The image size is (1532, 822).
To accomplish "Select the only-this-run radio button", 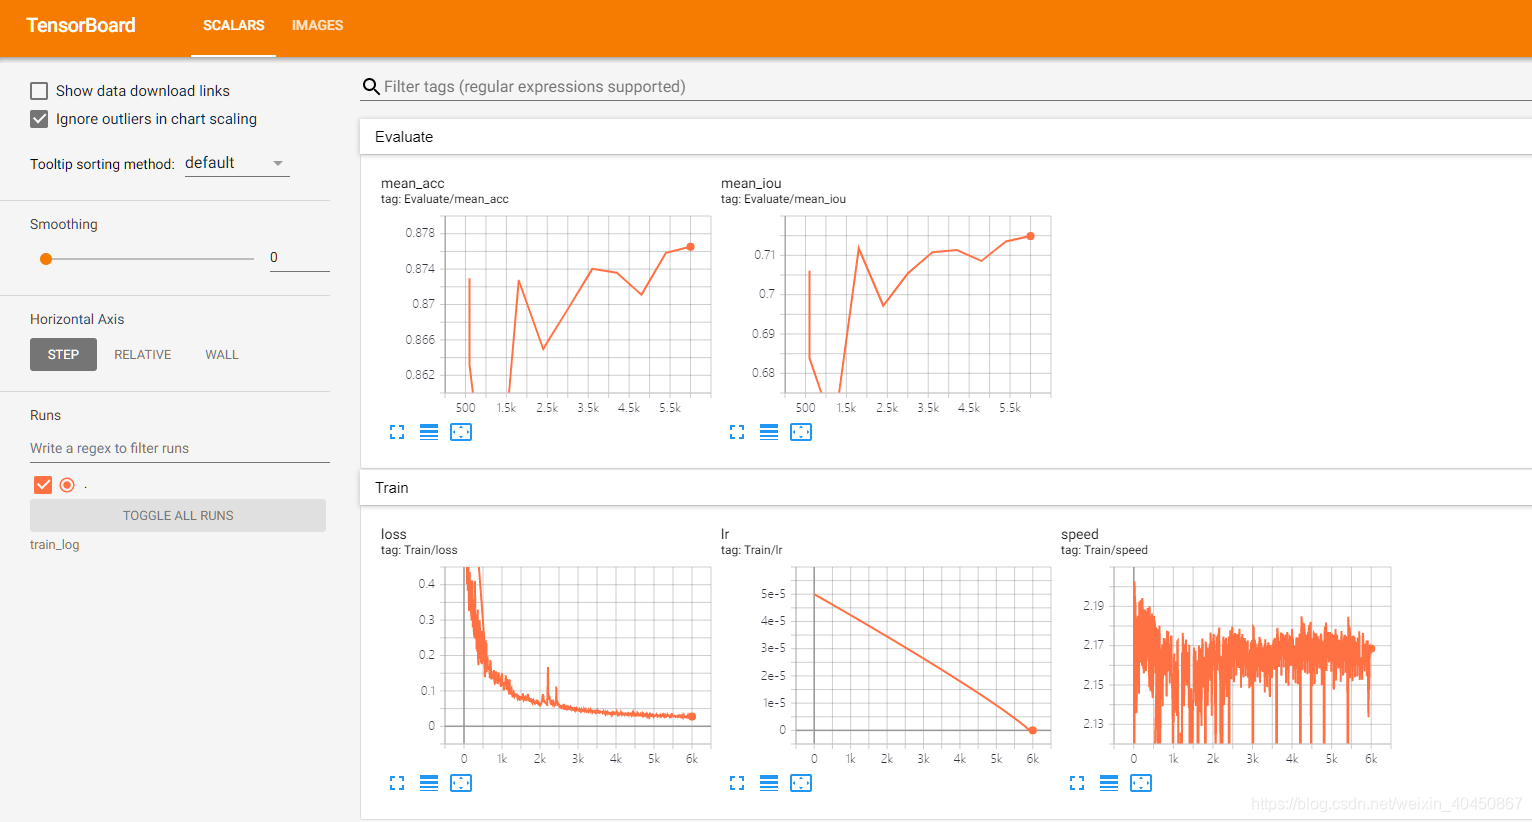I will [x=67, y=485].
